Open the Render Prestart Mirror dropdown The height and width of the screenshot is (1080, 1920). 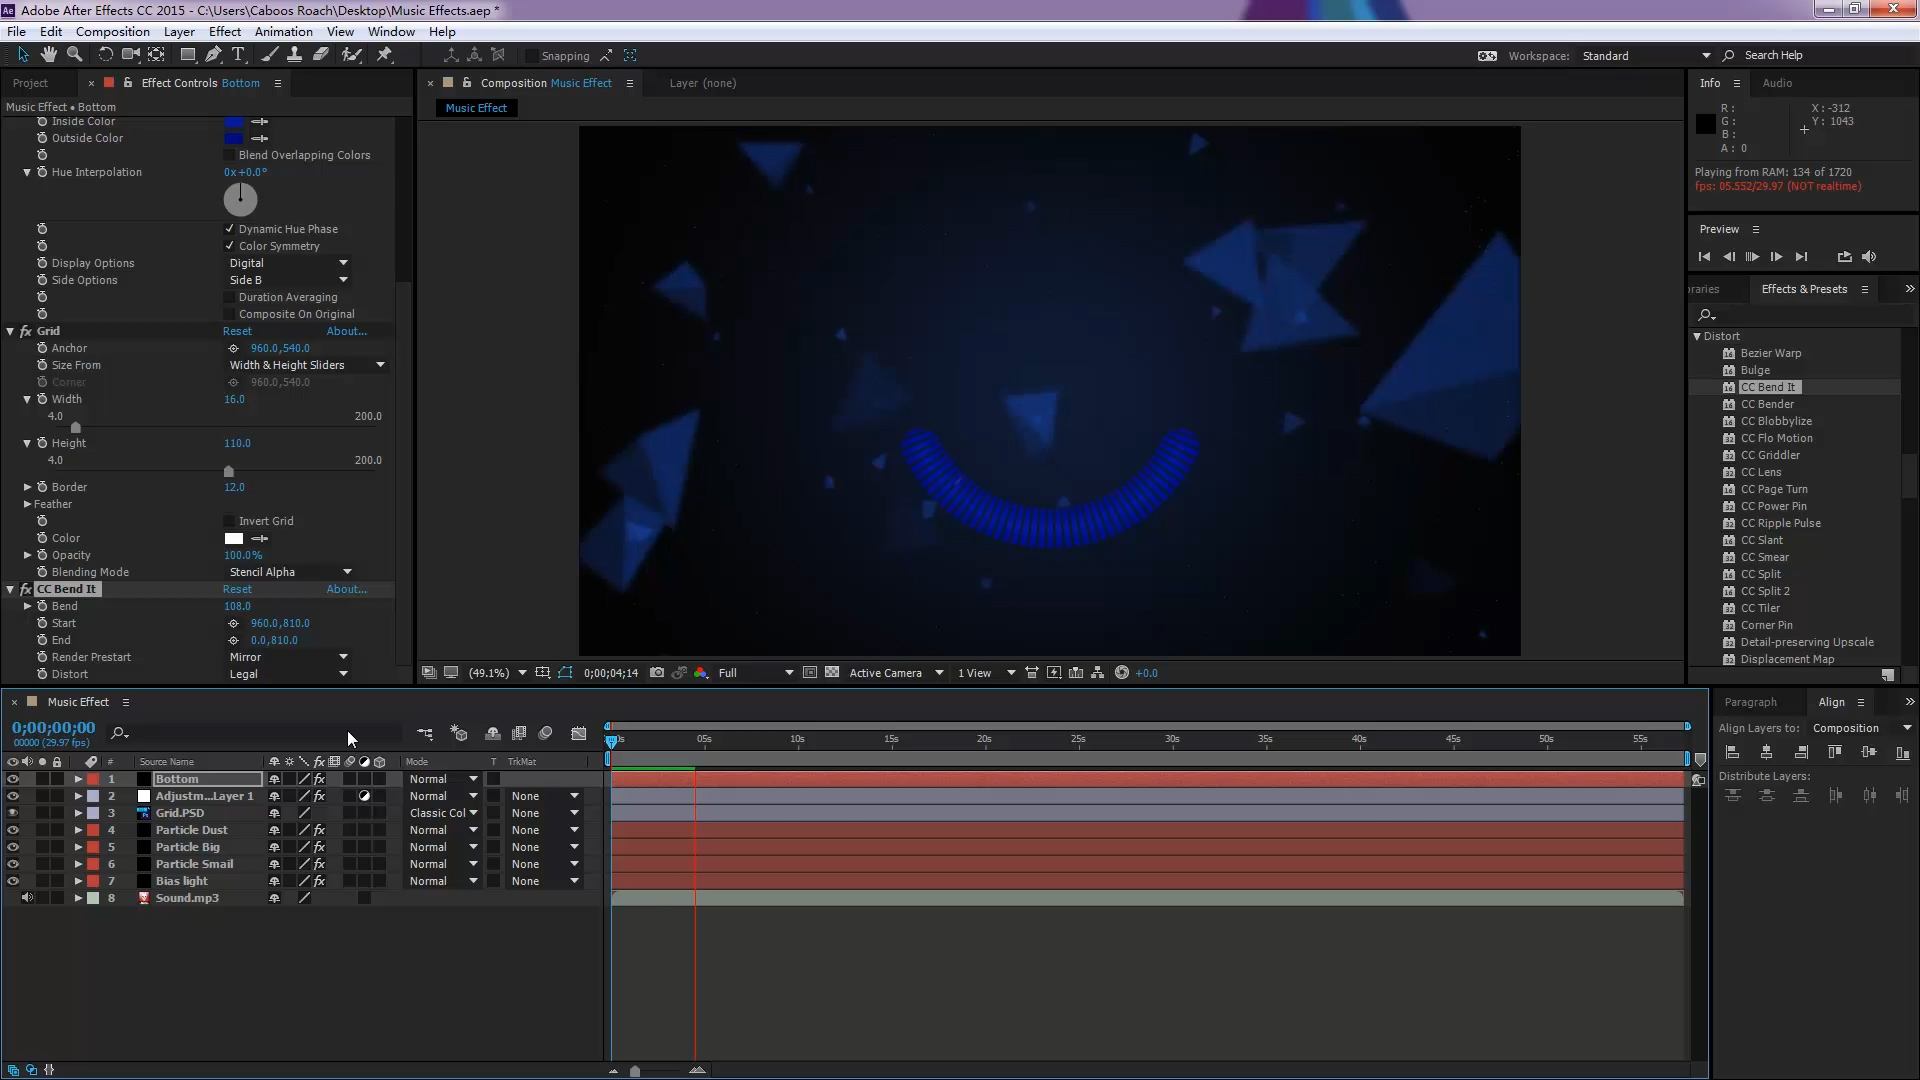pos(288,657)
